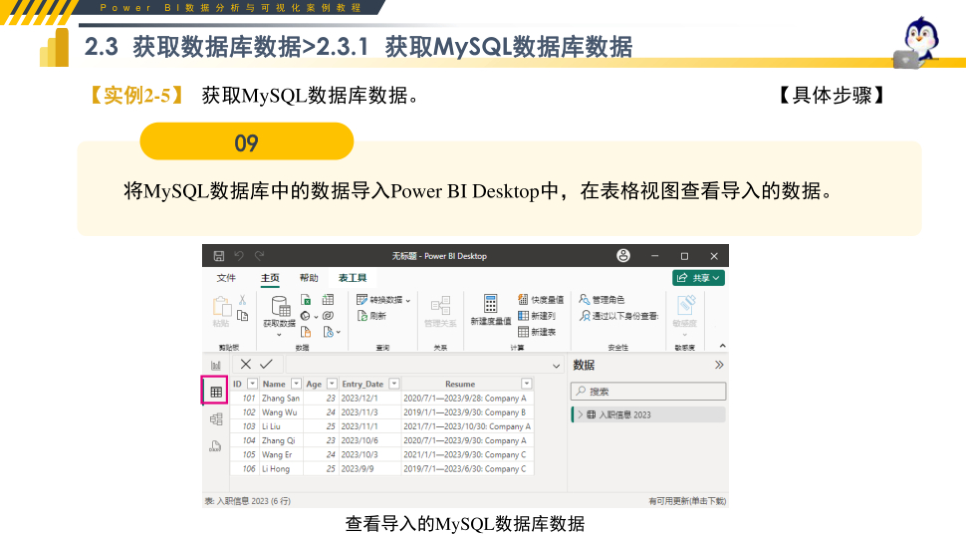The width and height of the screenshot is (966, 544).
Task: Click the Share (共享) button
Action: coord(698,278)
